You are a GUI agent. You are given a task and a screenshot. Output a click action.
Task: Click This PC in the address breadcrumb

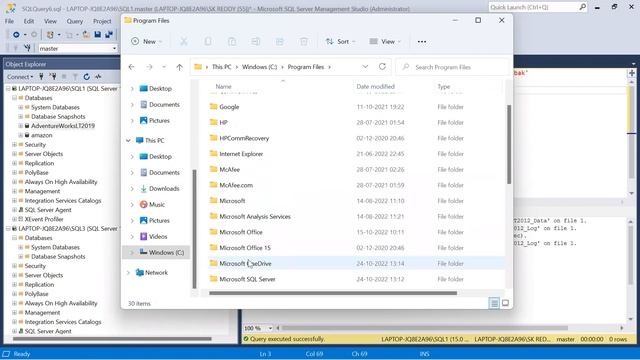click(x=222, y=67)
